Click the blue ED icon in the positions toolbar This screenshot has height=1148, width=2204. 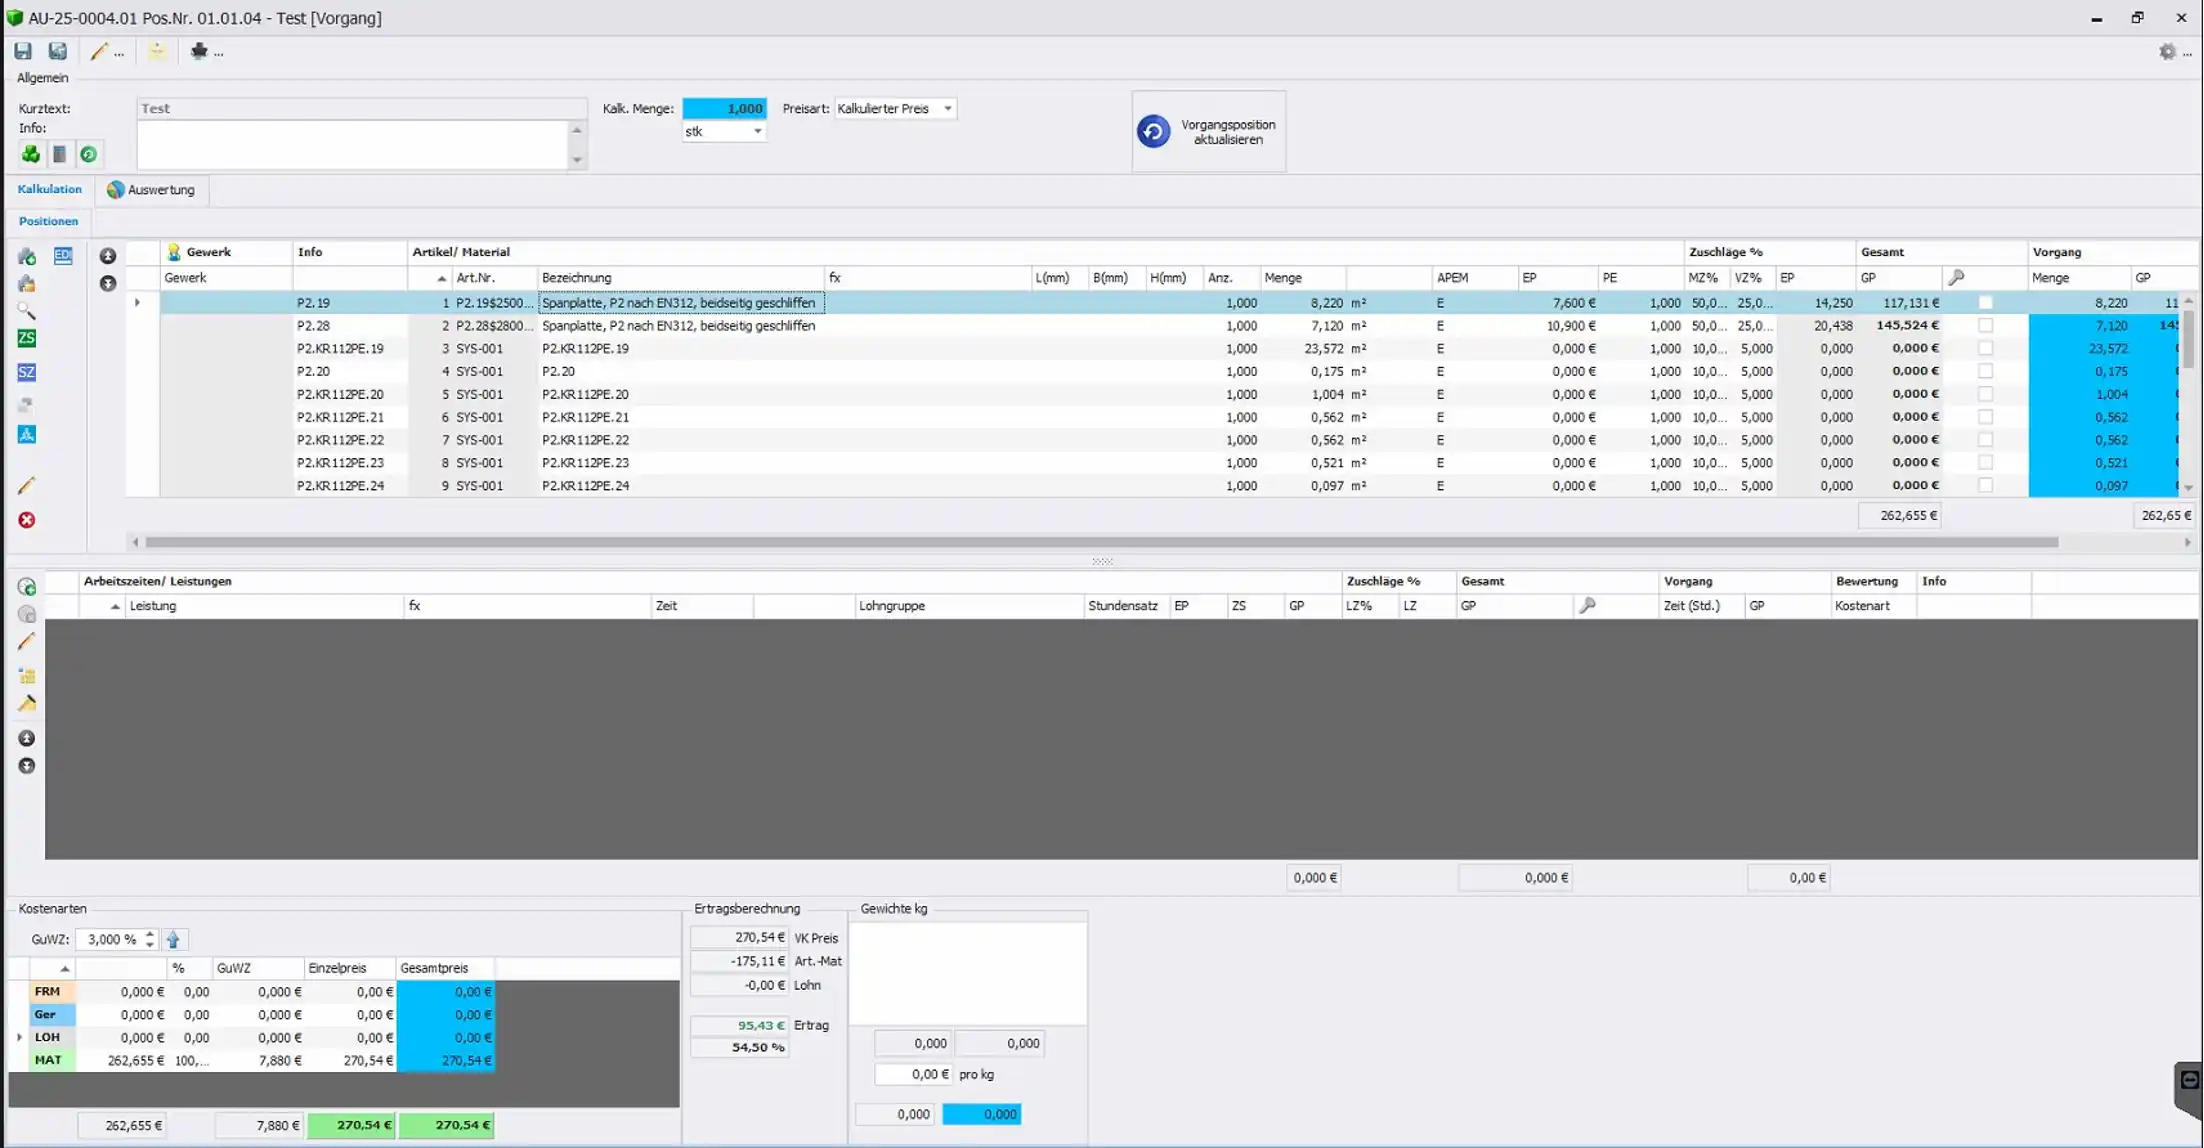click(63, 256)
